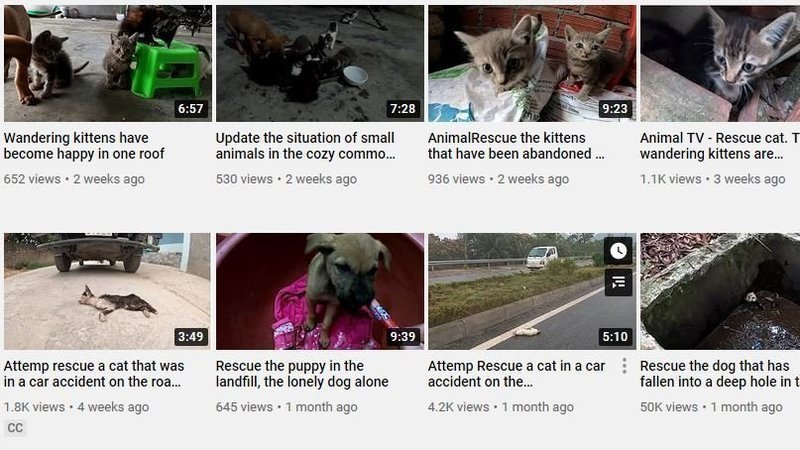Open 'Rescue the puppy in the landfill' title
Viewport: 800px width, 450px height.
(302, 374)
